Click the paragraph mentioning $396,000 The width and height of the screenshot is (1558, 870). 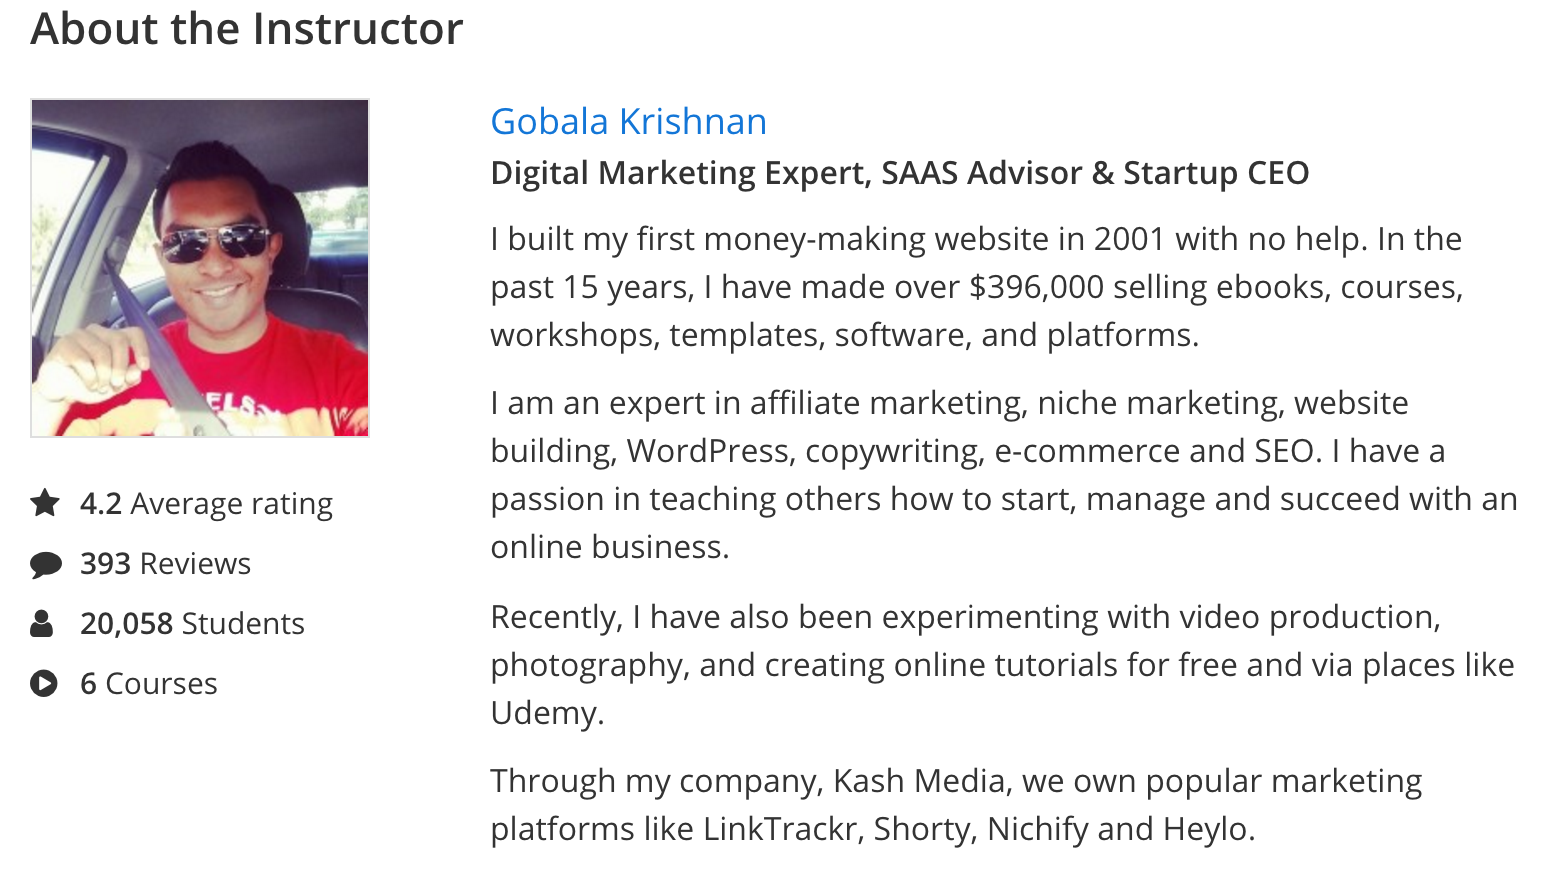tap(976, 287)
